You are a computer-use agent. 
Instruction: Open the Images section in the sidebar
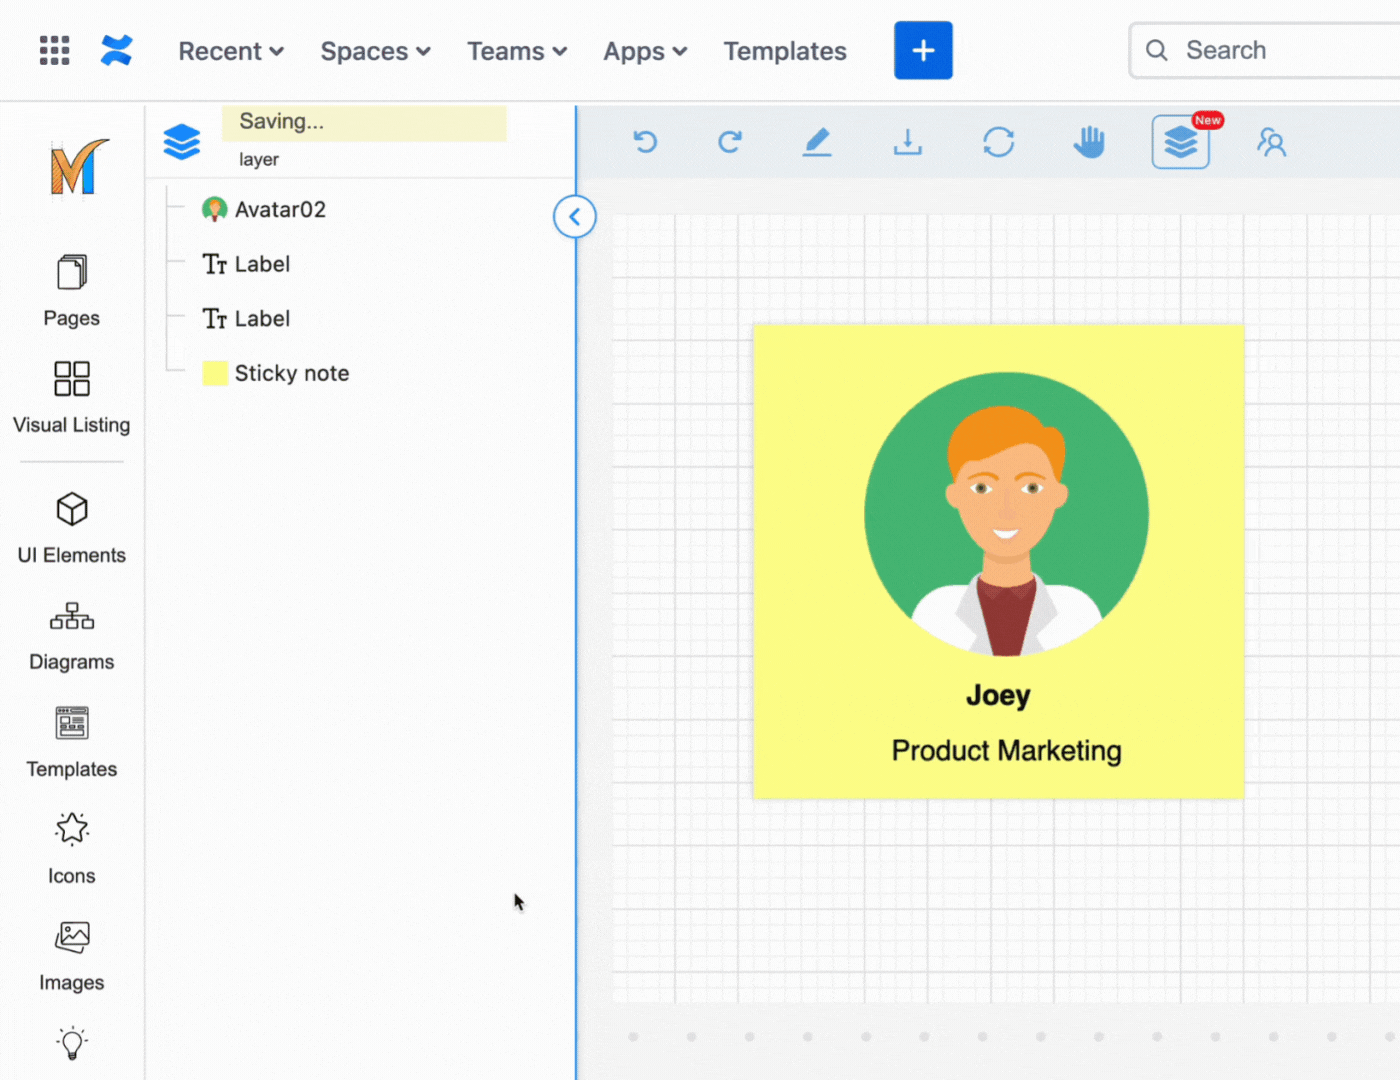tap(71, 954)
